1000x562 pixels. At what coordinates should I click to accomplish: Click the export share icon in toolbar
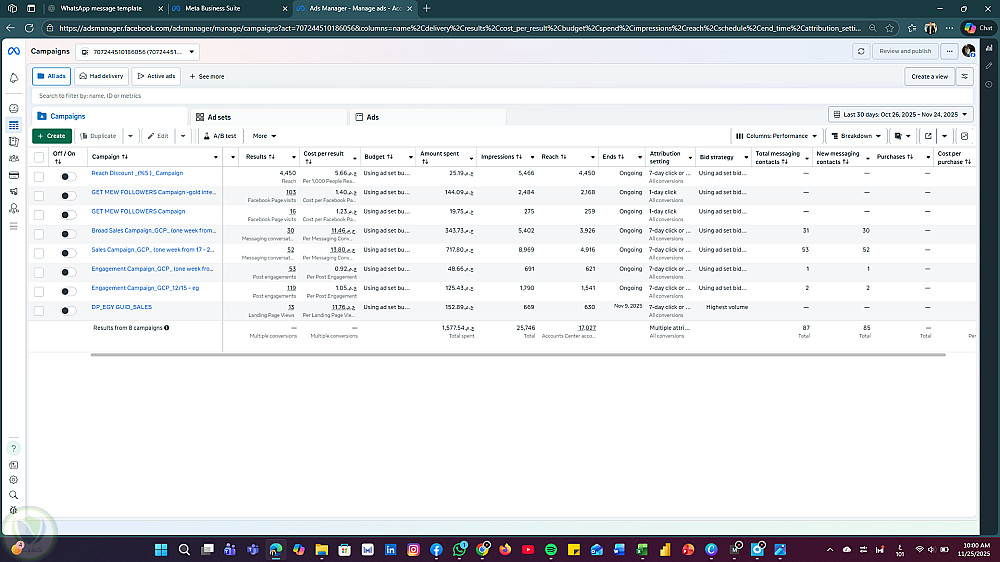coord(929,136)
